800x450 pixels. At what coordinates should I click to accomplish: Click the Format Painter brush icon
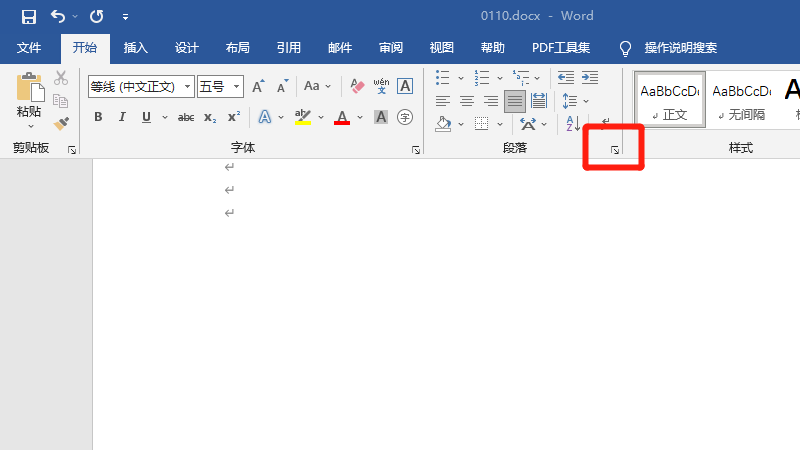61,124
